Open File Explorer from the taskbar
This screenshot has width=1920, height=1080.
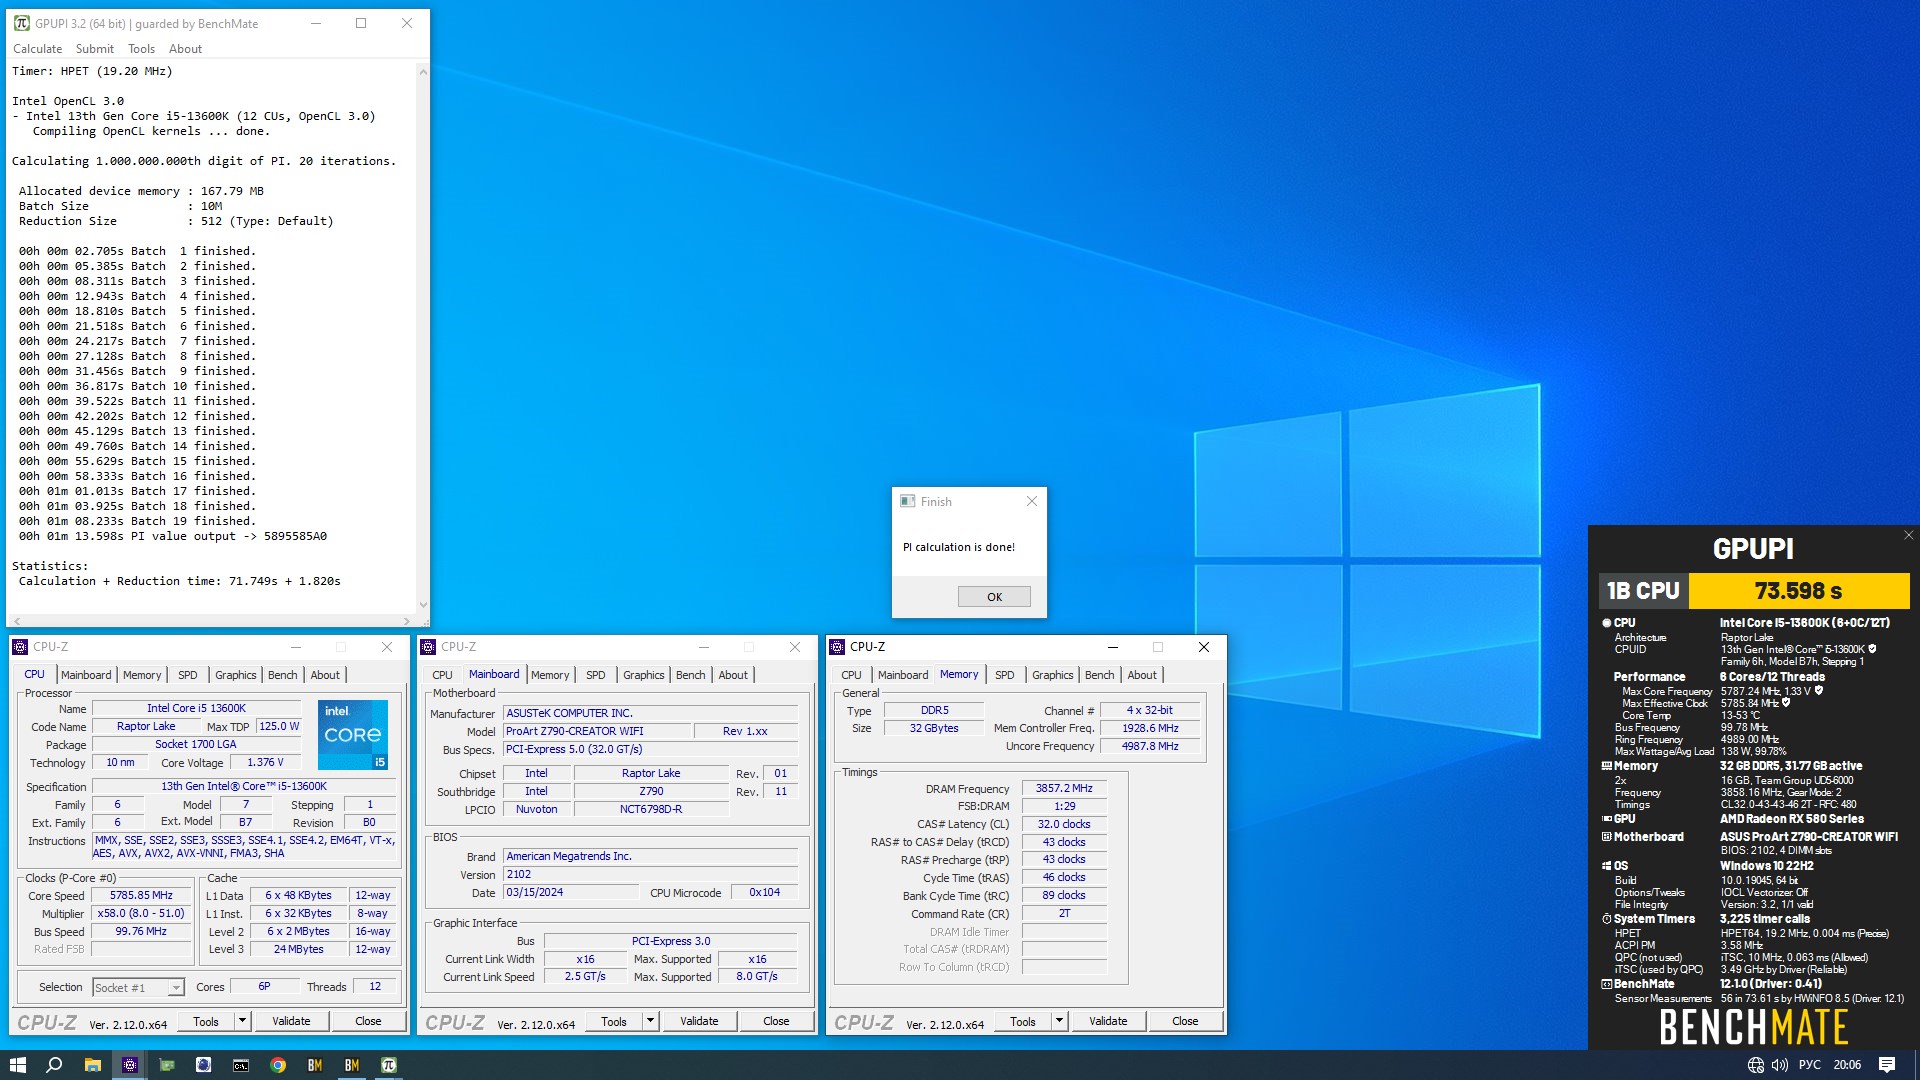pyautogui.click(x=92, y=1065)
